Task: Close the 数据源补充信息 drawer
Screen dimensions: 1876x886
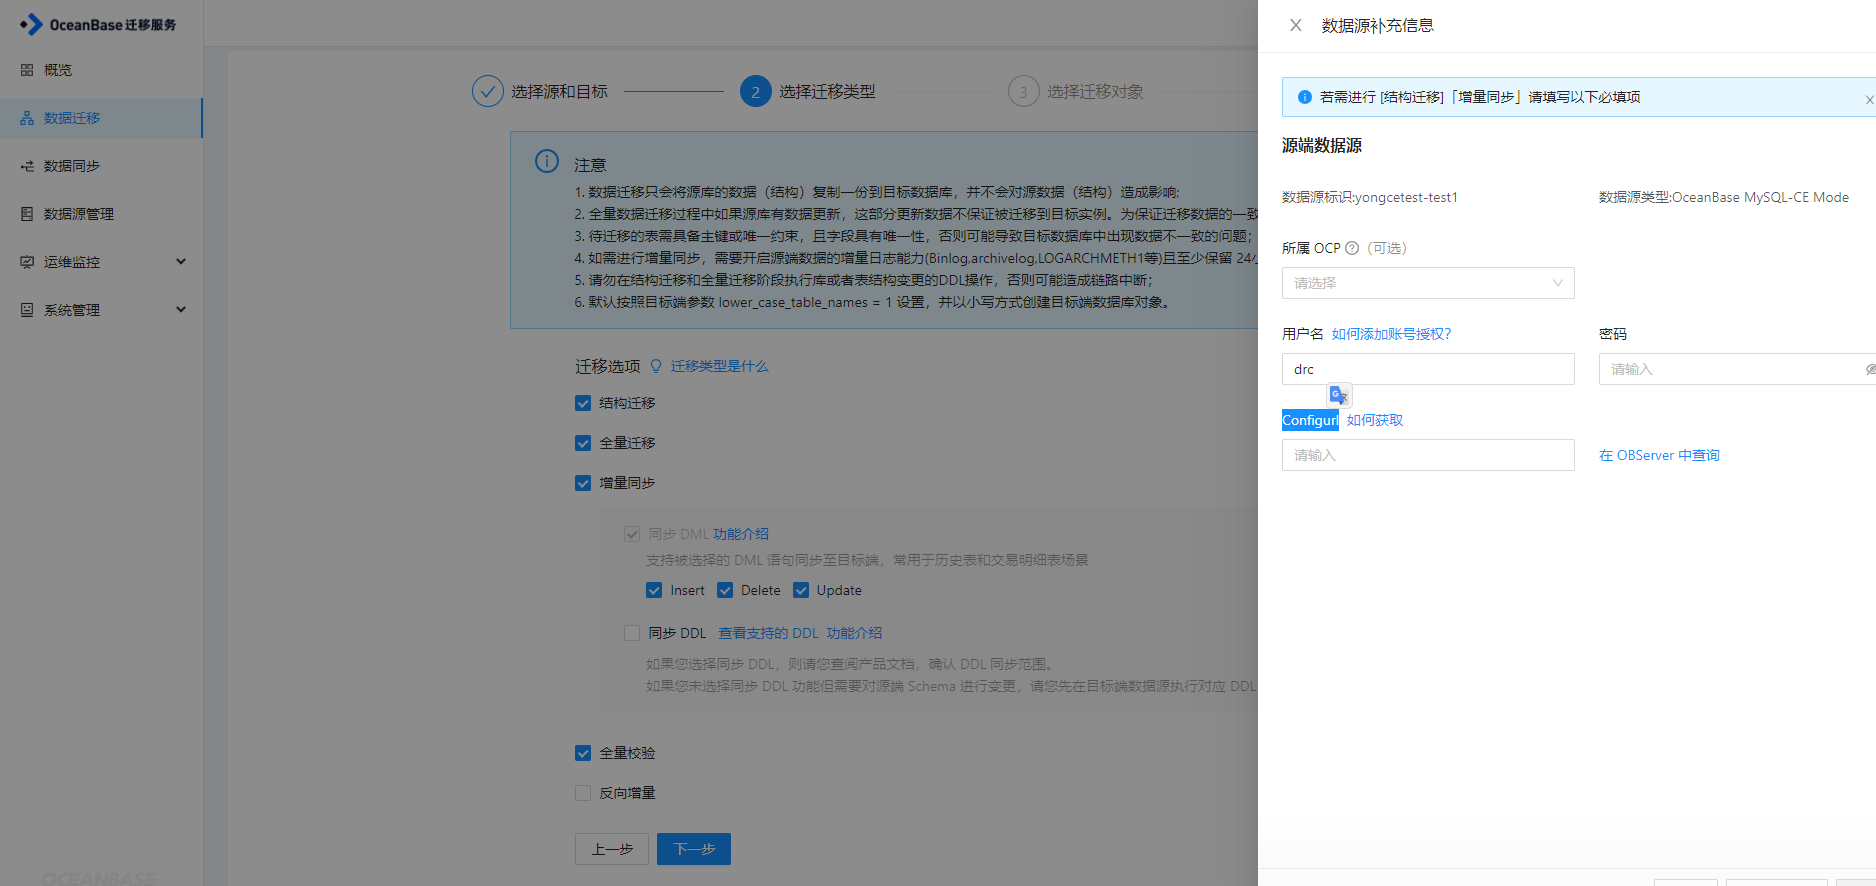Action: (x=1295, y=25)
